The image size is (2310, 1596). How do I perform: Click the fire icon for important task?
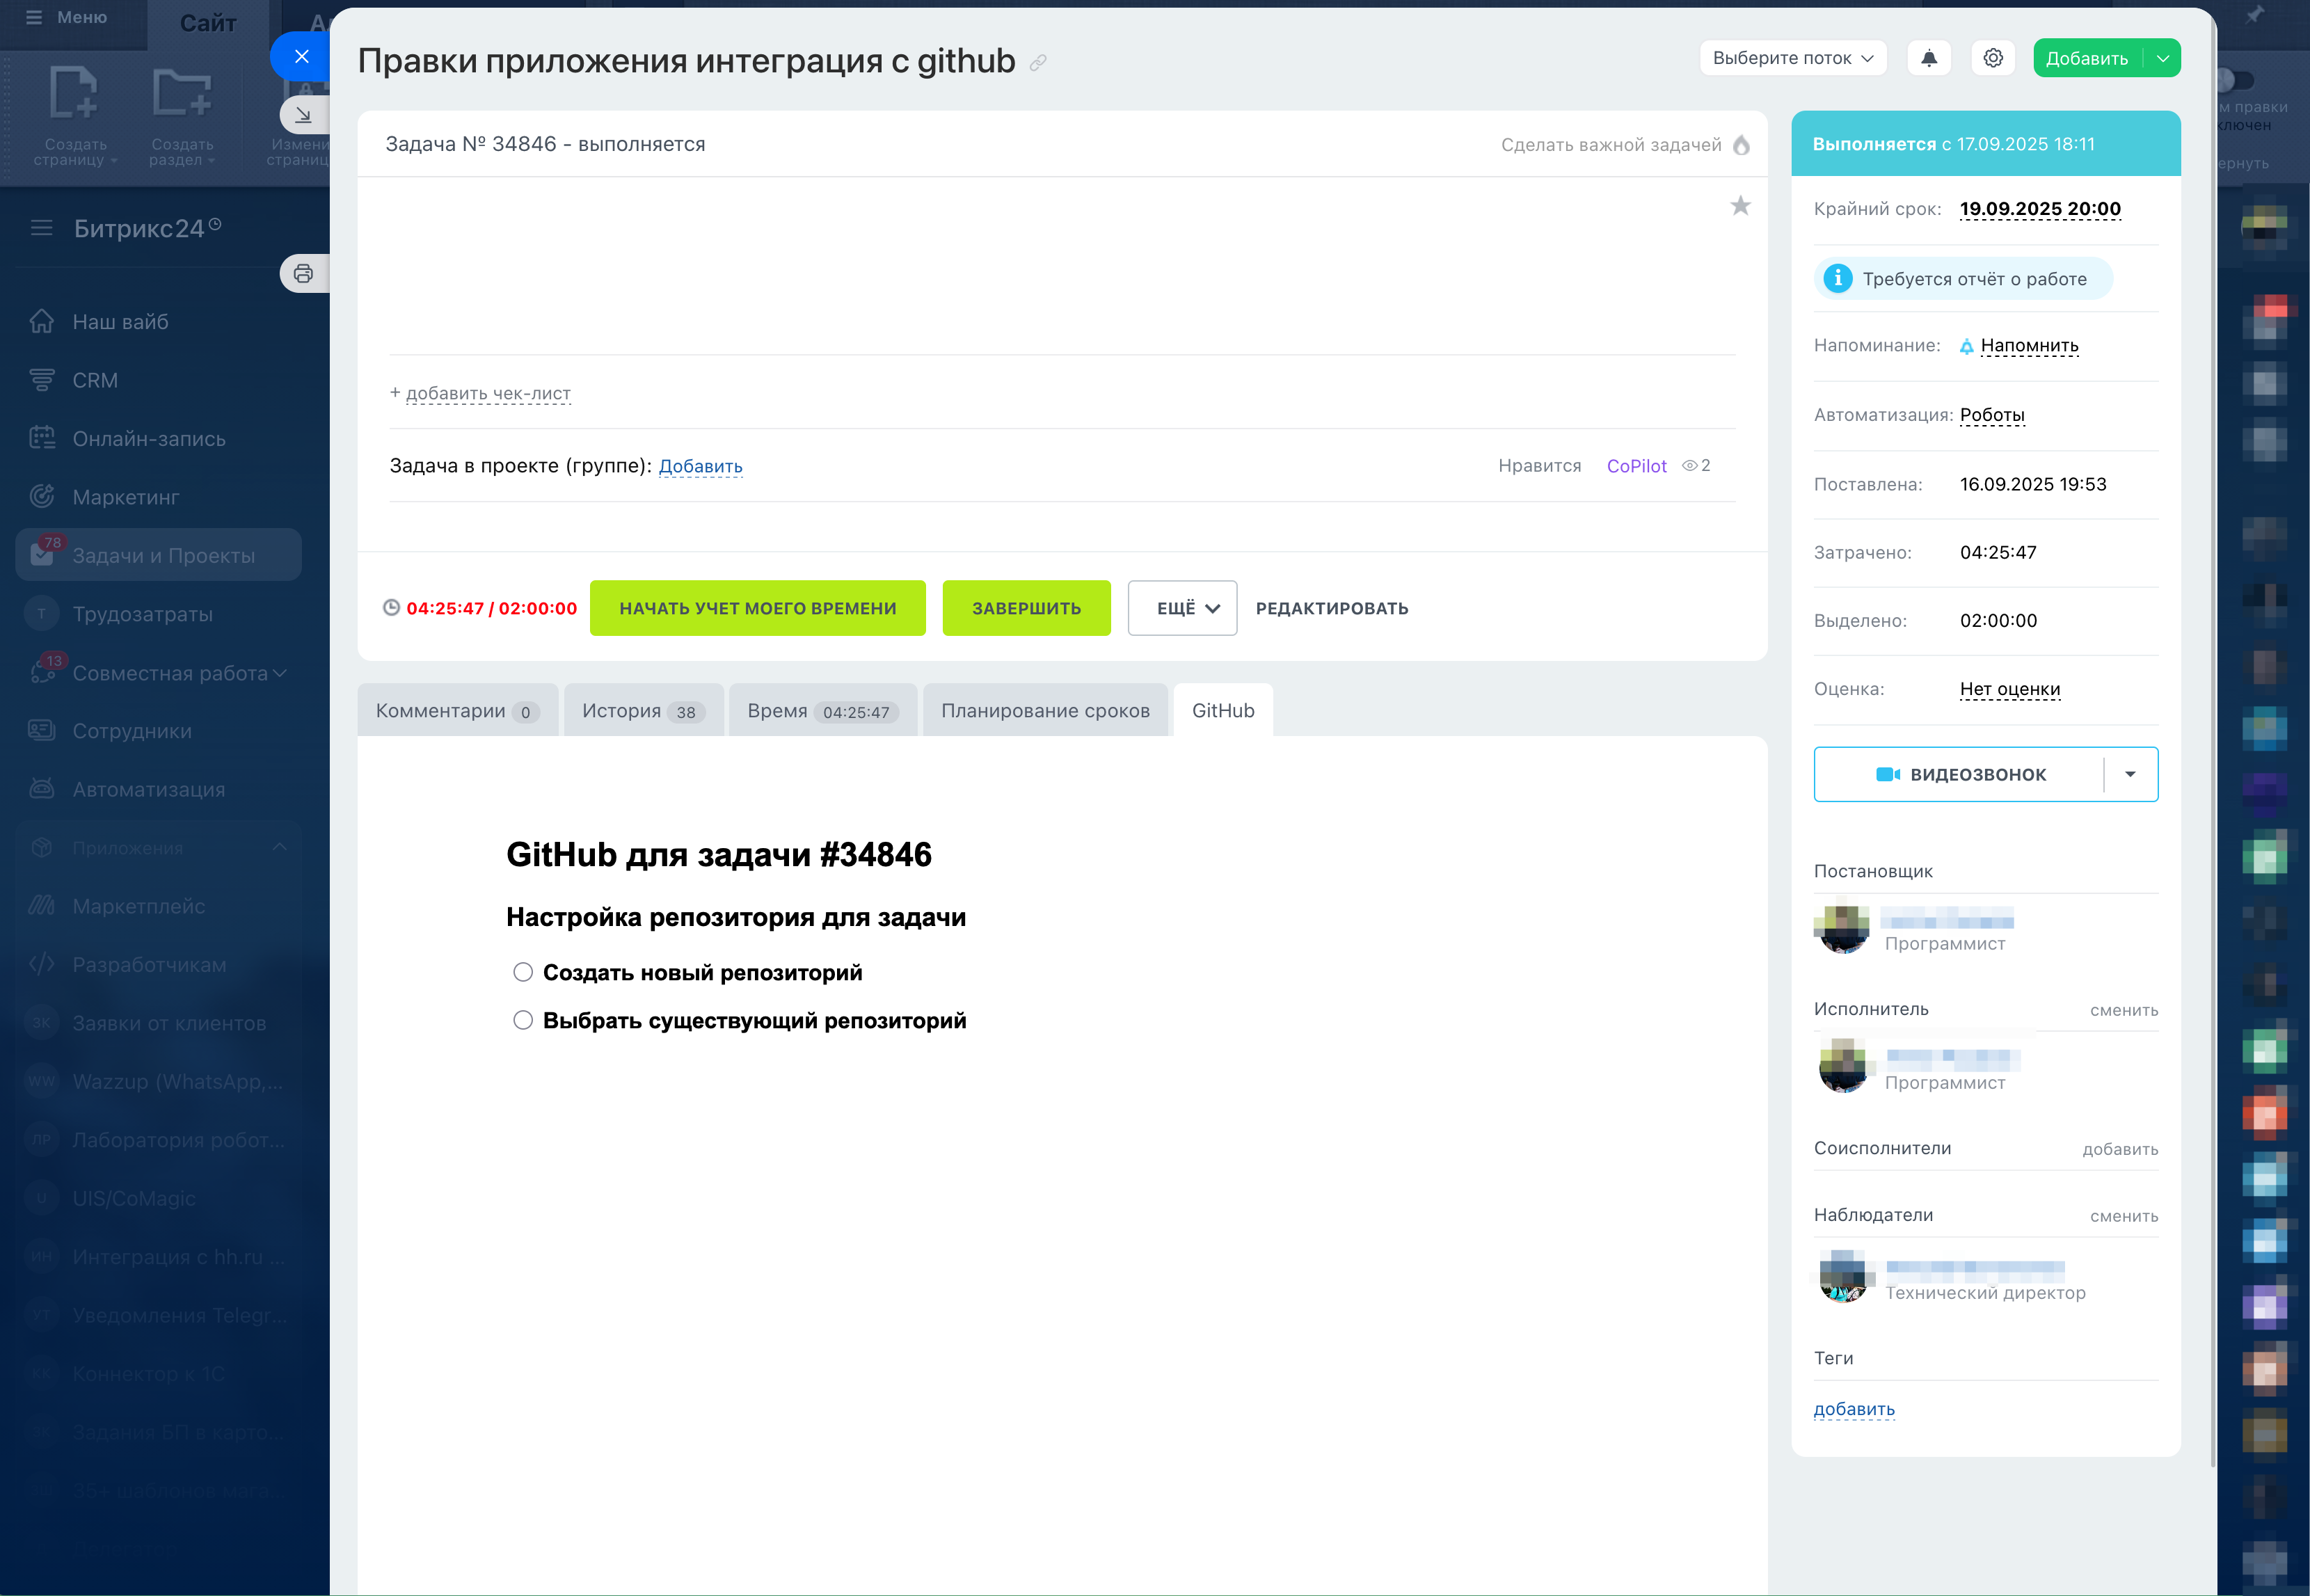point(1741,145)
